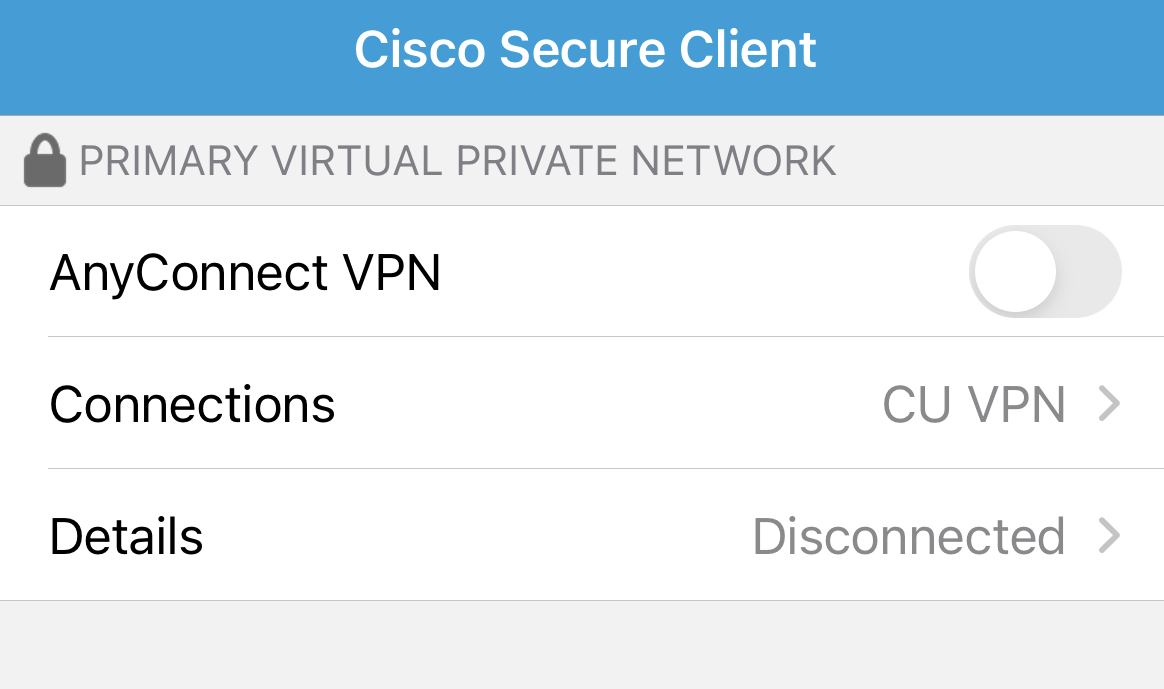Tap the Details row label

pyautogui.click(x=126, y=536)
